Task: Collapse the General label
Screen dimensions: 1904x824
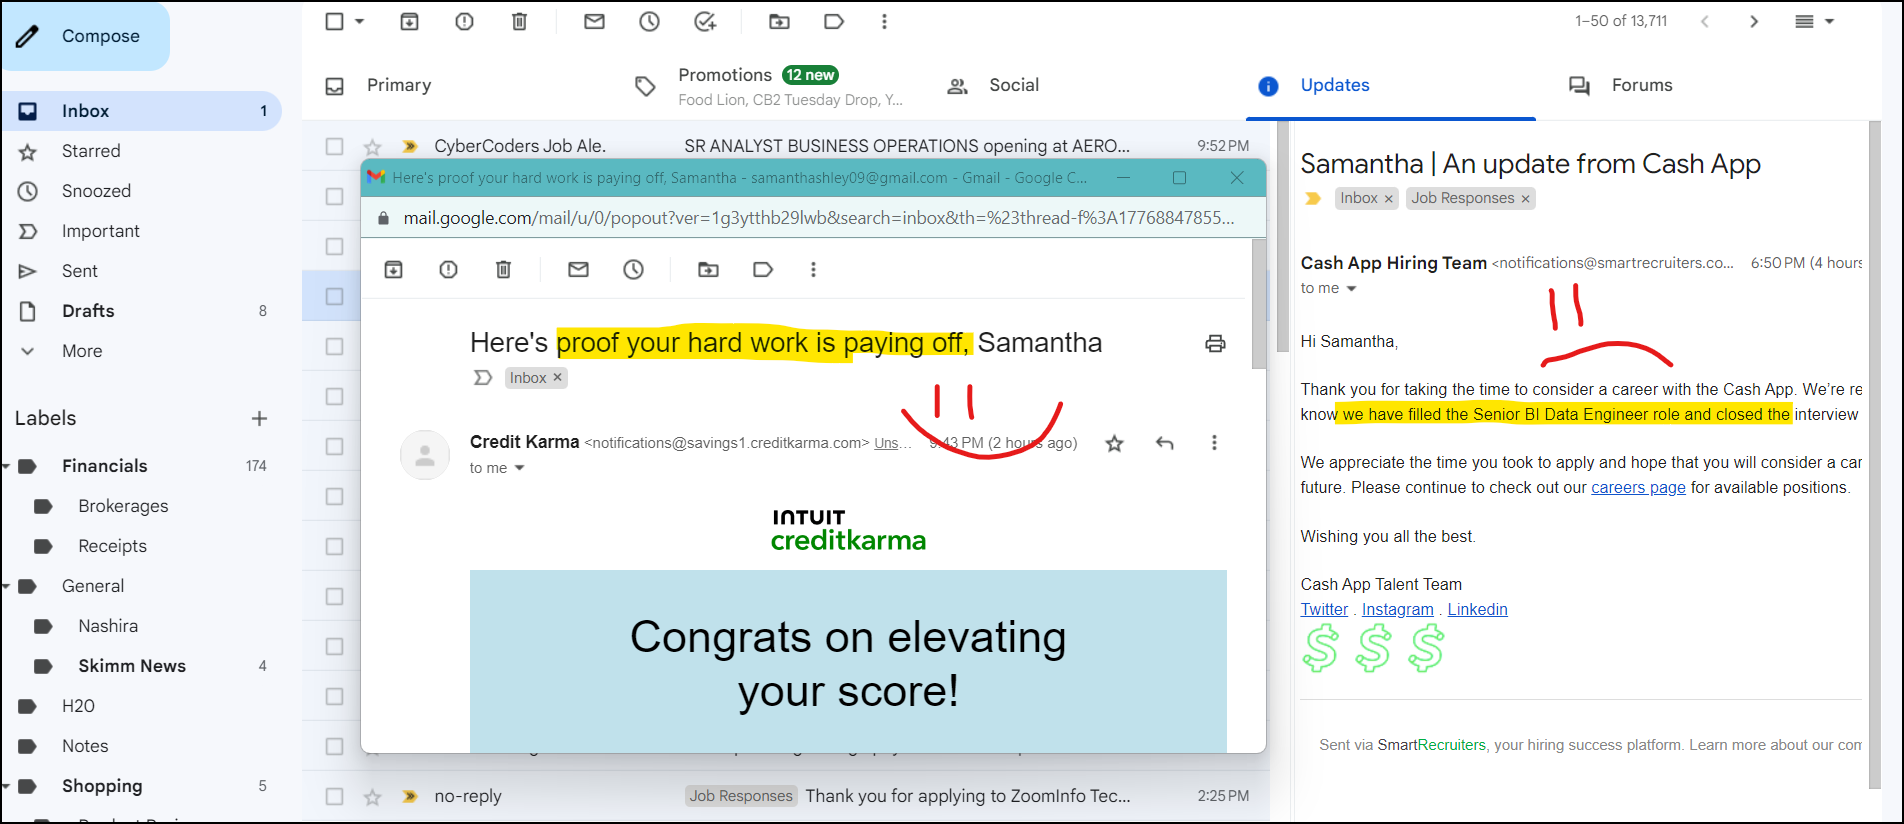Action: click(x=6, y=586)
